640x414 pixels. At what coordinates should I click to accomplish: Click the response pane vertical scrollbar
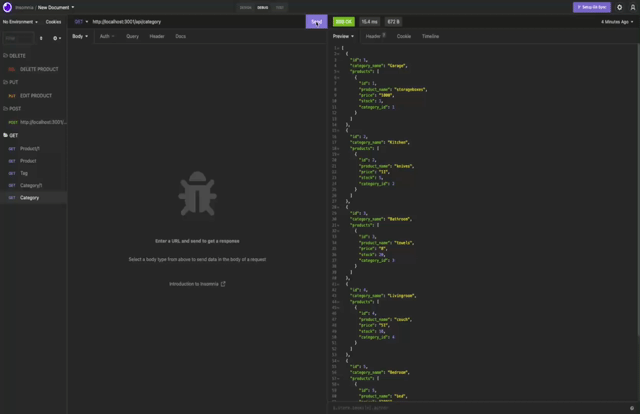coord(638,190)
